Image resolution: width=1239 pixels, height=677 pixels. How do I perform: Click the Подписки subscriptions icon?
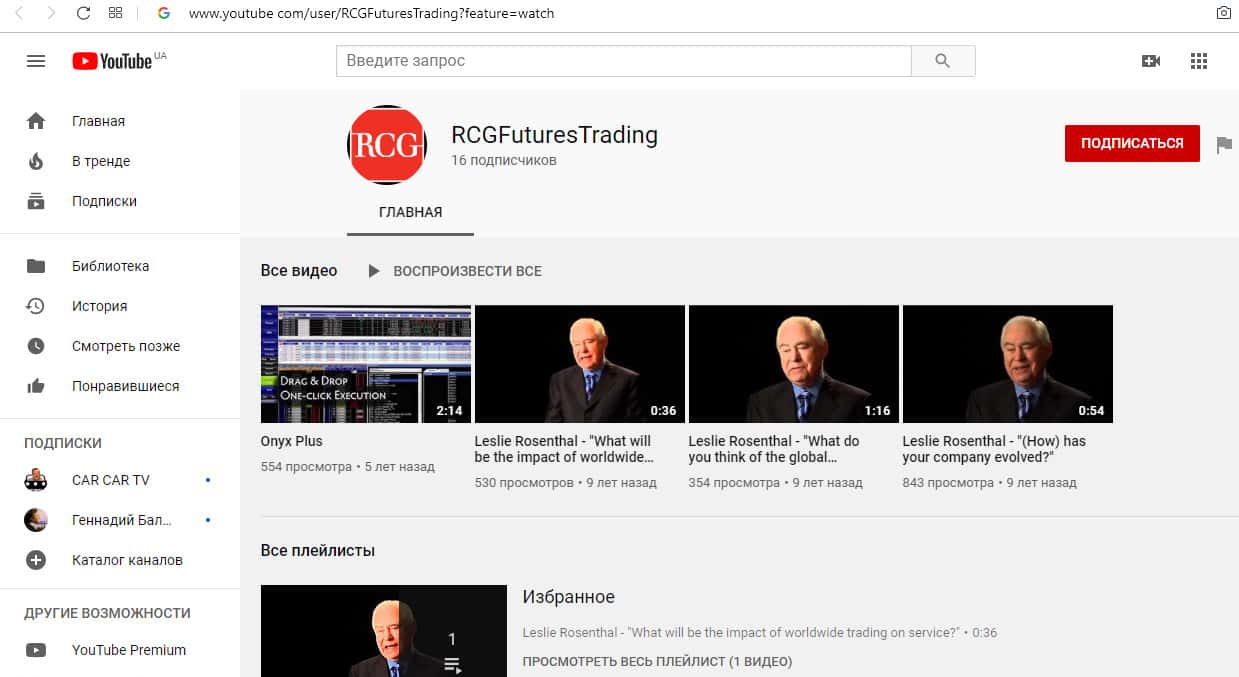pos(36,201)
